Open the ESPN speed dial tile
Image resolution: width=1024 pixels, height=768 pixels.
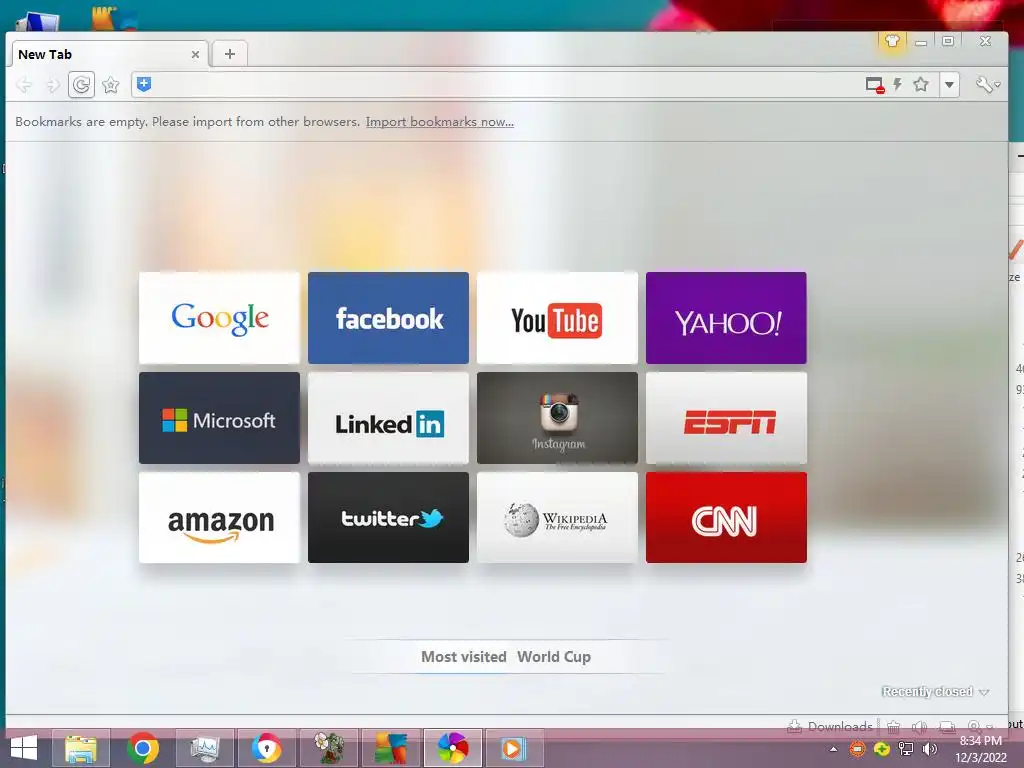726,418
